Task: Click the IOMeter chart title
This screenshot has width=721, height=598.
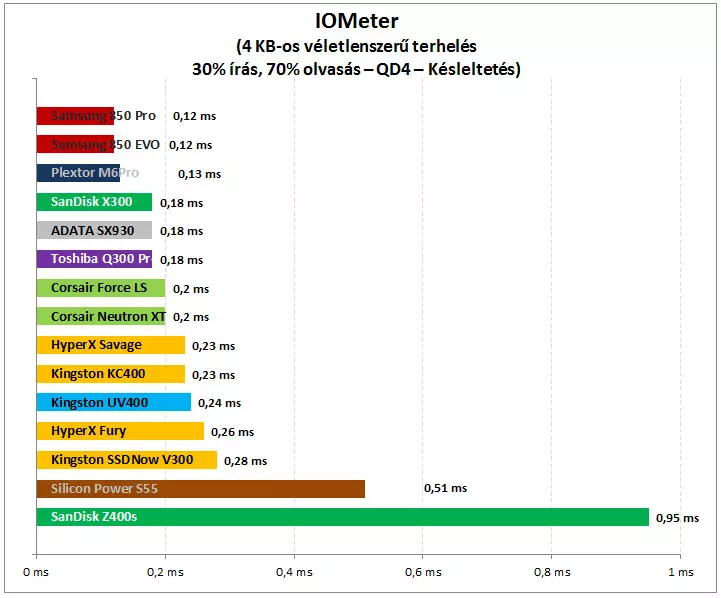Action: tap(356, 21)
